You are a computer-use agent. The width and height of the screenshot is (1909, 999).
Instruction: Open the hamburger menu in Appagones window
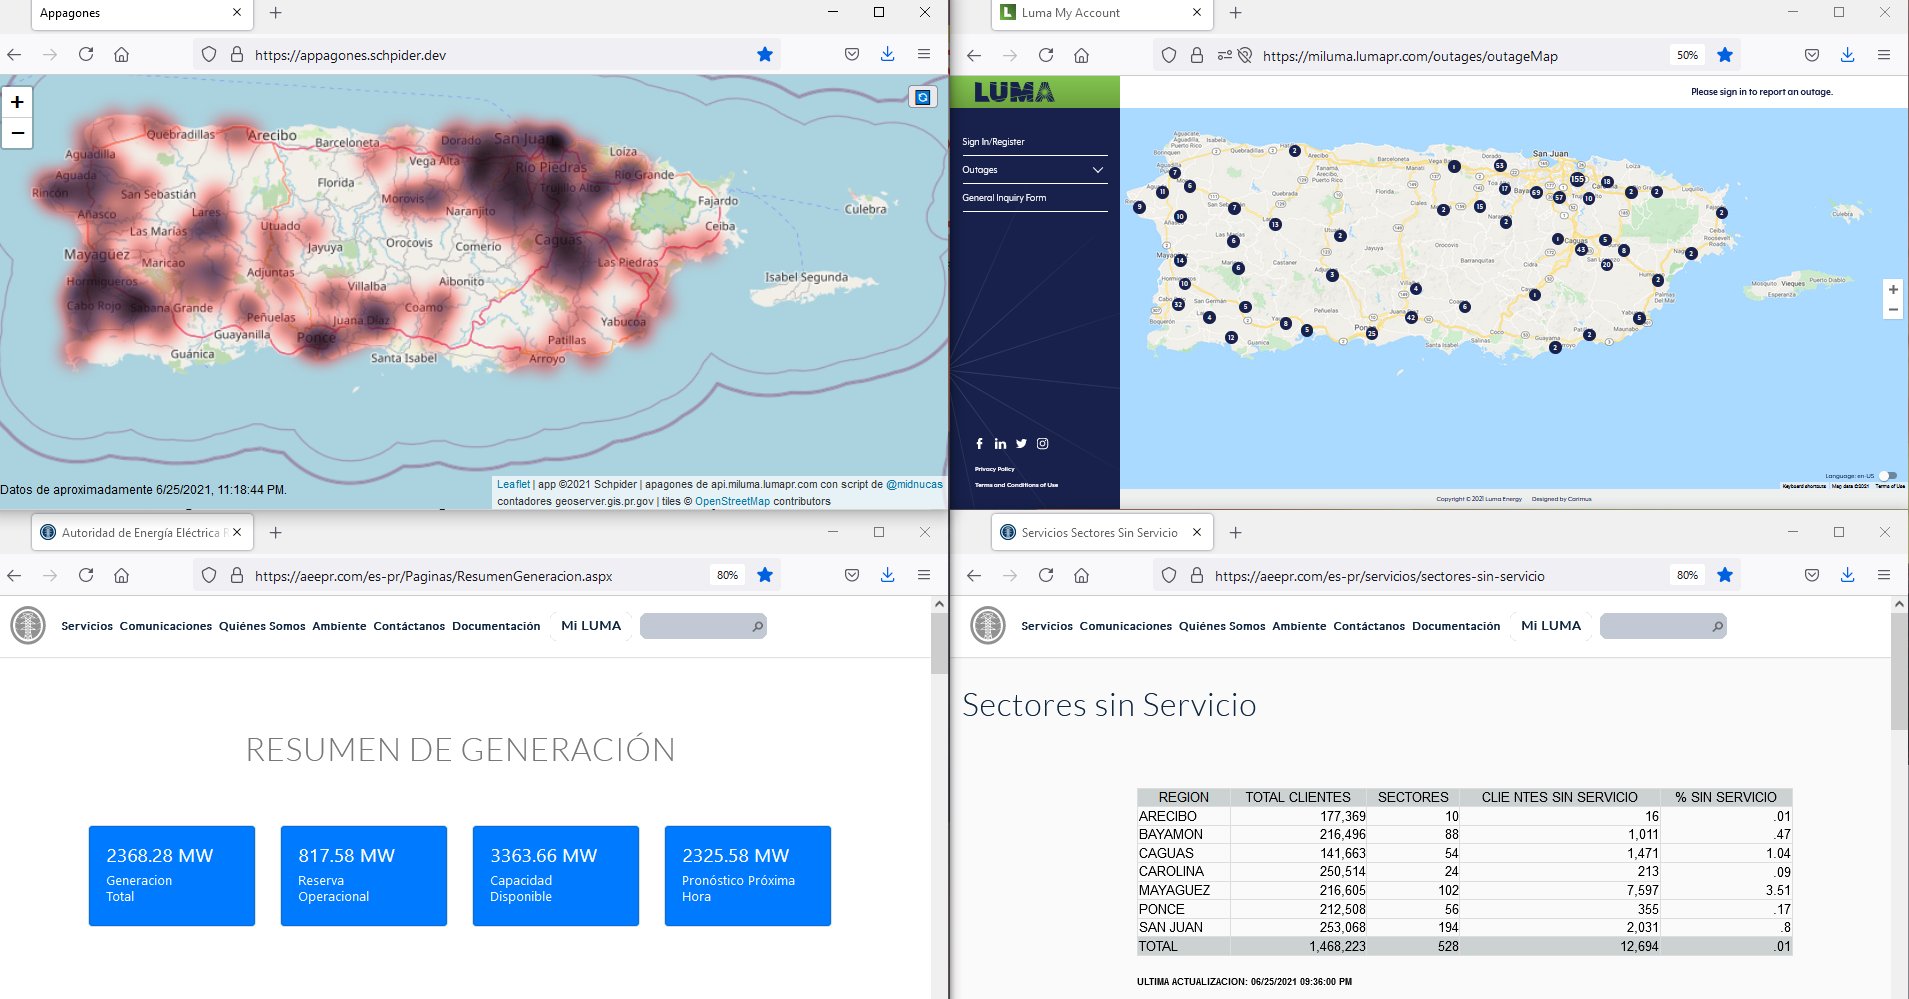pyautogui.click(x=924, y=55)
